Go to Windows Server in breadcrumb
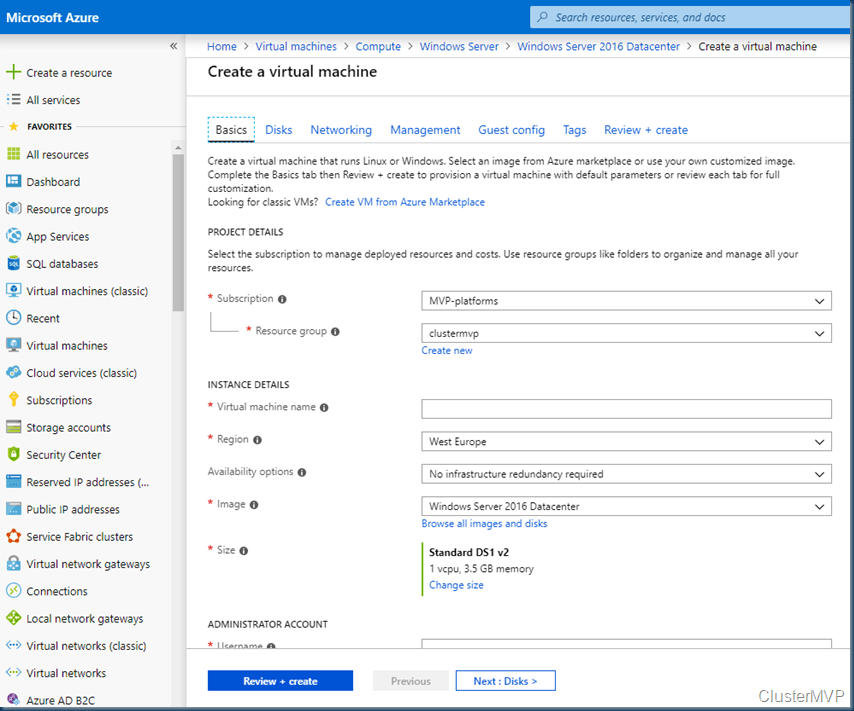This screenshot has width=854, height=711. pos(459,46)
